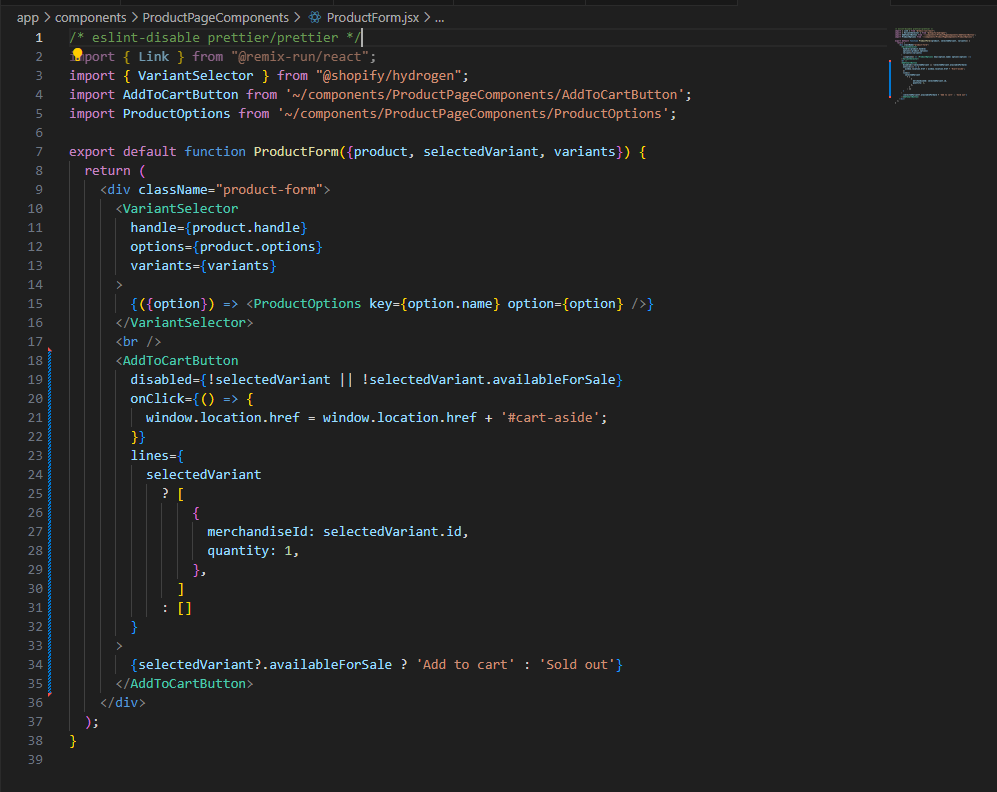Viewport: 997px width, 792px height.
Task: Click the AddToCartButton import path string
Action: point(484,95)
